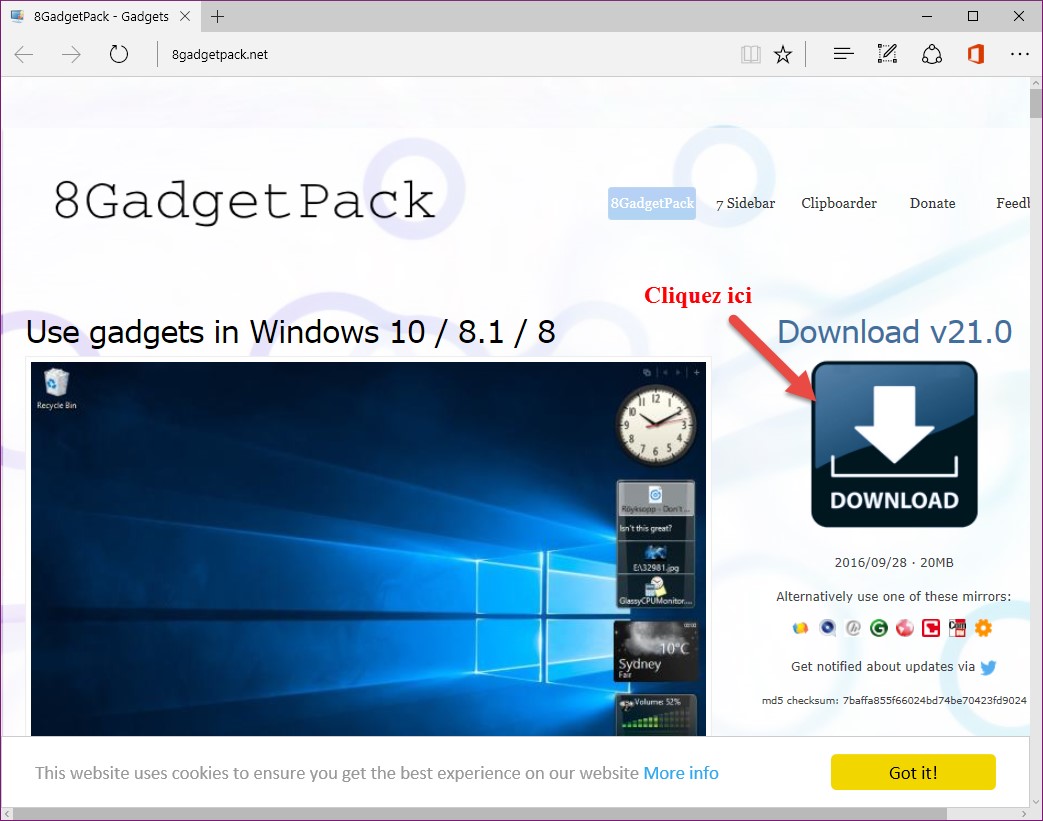Open the gray heise mirror icon
Image resolution: width=1043 pixels, height=821 pixels.
[x=853, y=627]
